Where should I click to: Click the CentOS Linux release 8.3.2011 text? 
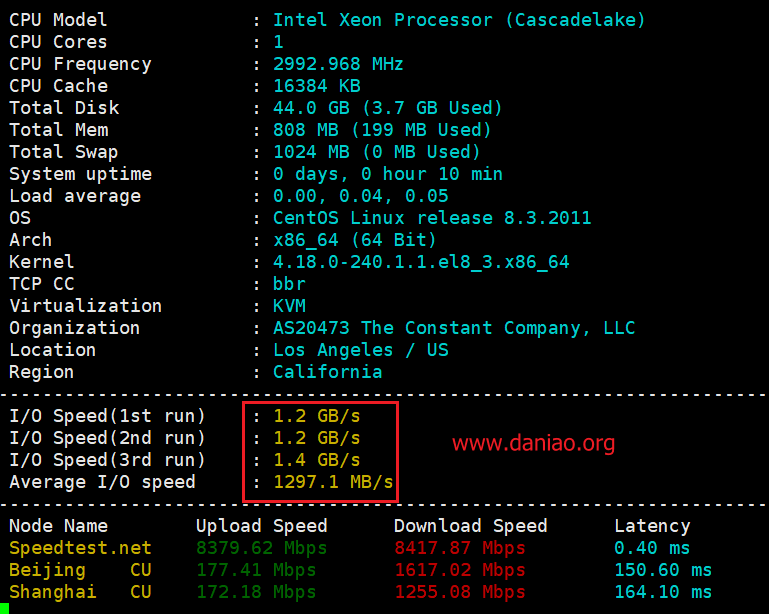click(432, 218)
